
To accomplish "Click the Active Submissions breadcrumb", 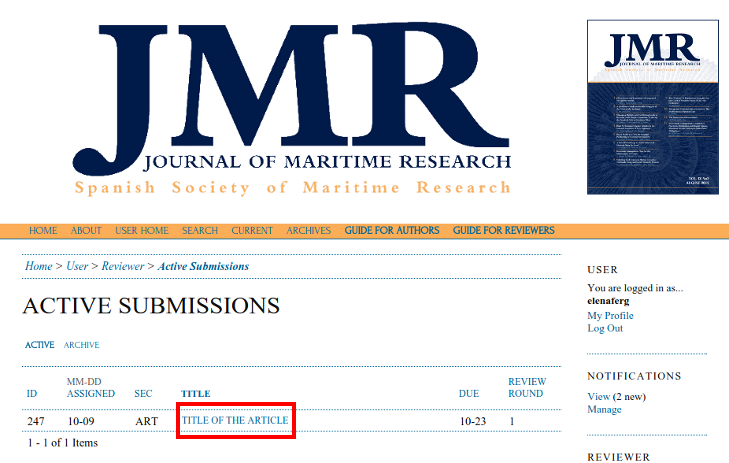I will point(203,266).
